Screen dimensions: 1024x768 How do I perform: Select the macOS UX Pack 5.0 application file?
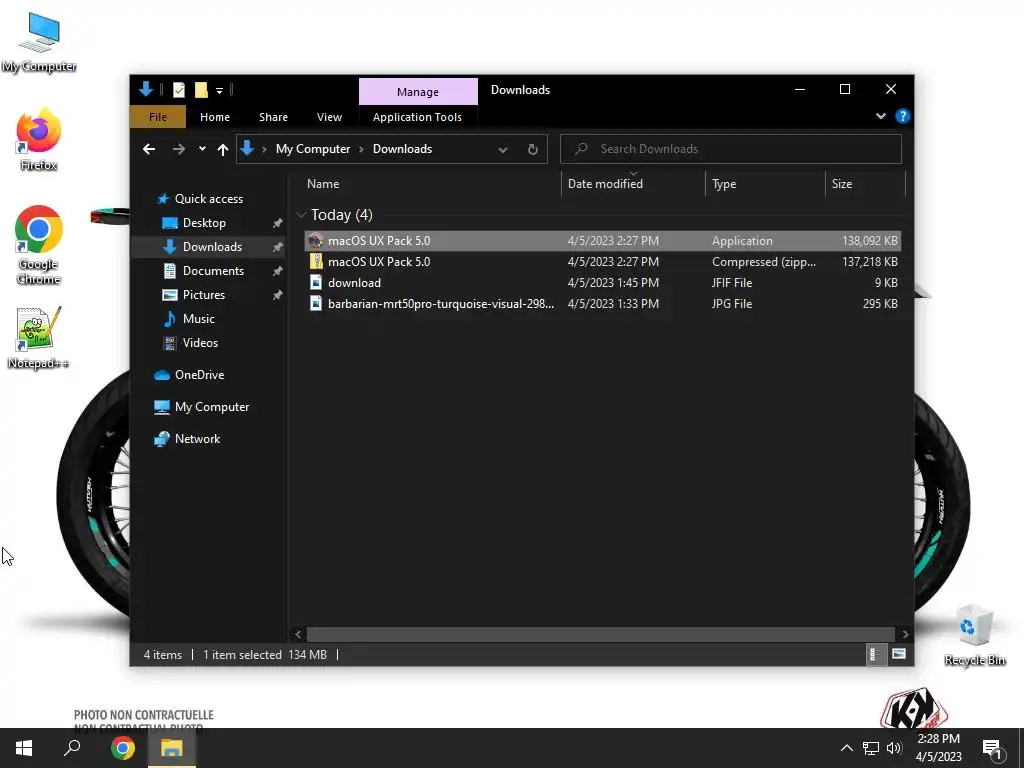point(602,241)
